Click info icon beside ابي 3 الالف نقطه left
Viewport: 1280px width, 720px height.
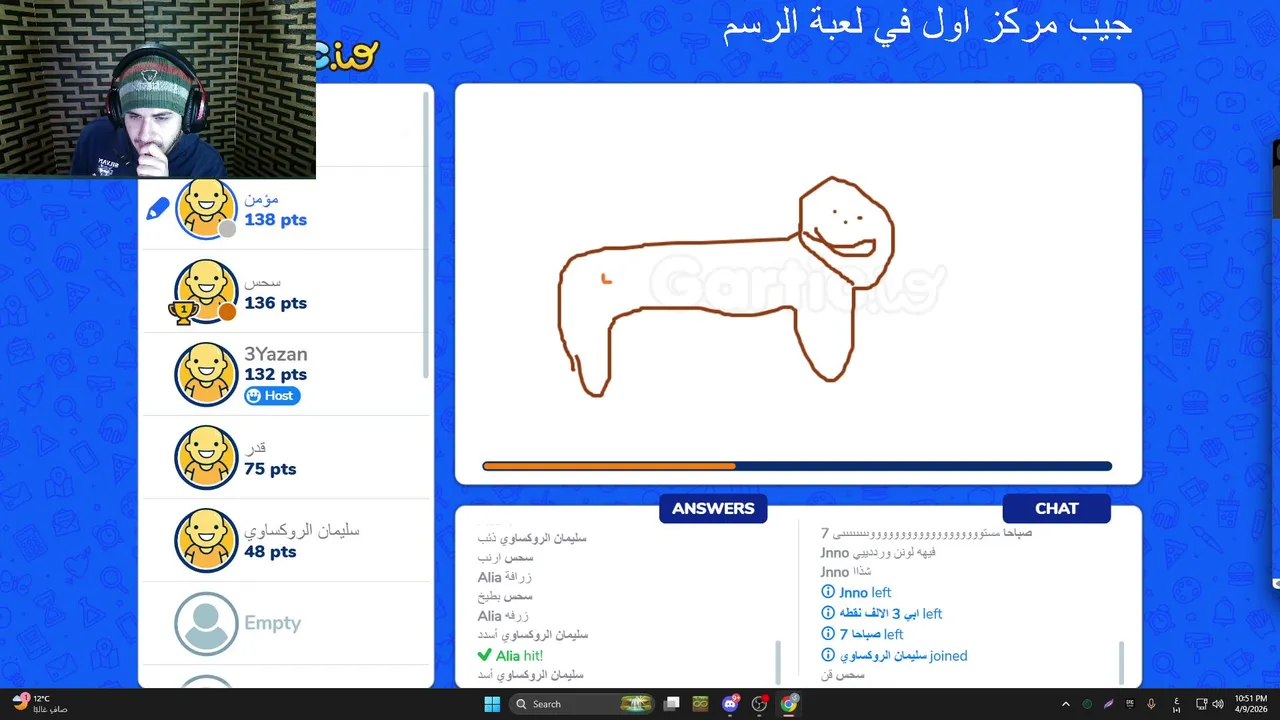point(828,613)
